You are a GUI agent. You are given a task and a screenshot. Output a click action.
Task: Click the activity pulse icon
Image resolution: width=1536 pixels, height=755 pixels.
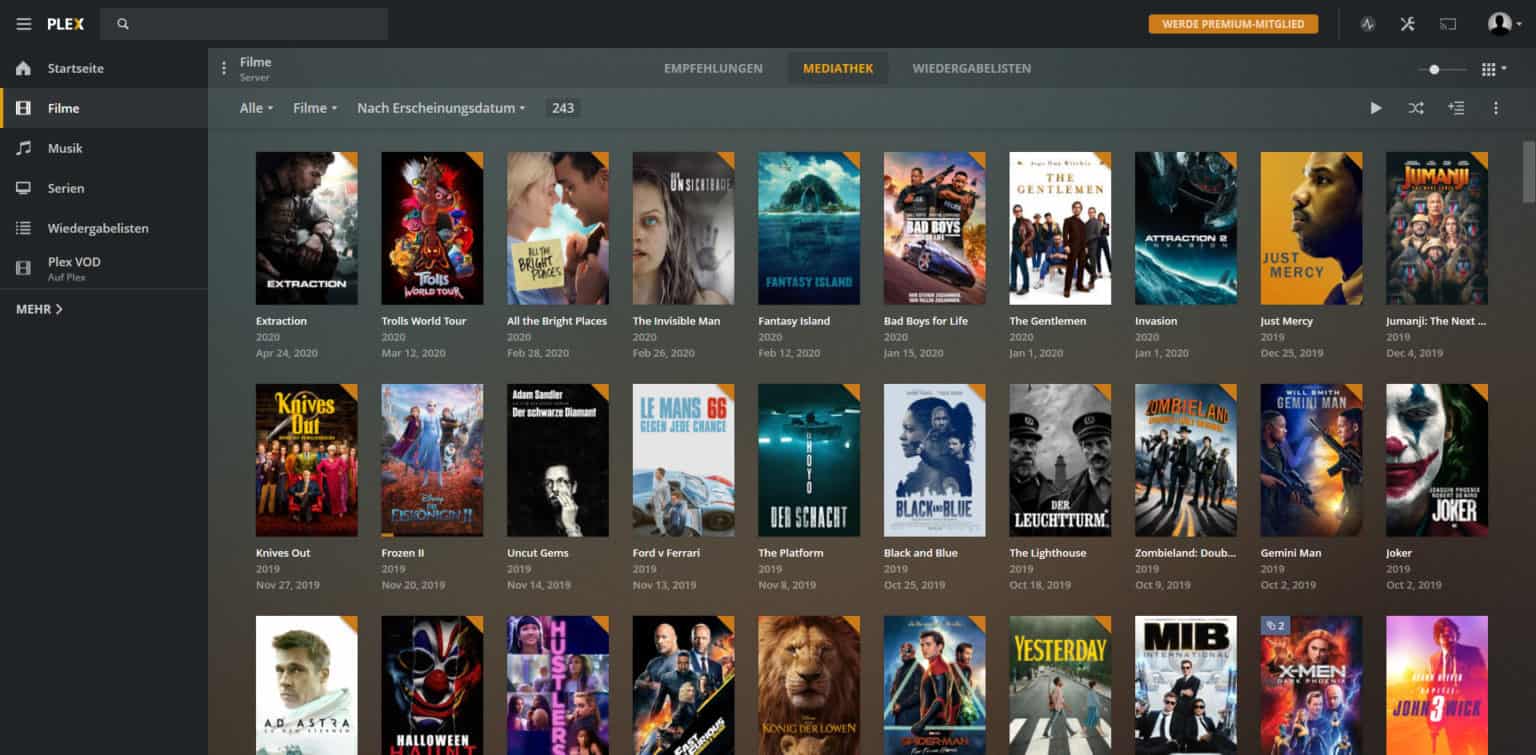[1369, 24]
